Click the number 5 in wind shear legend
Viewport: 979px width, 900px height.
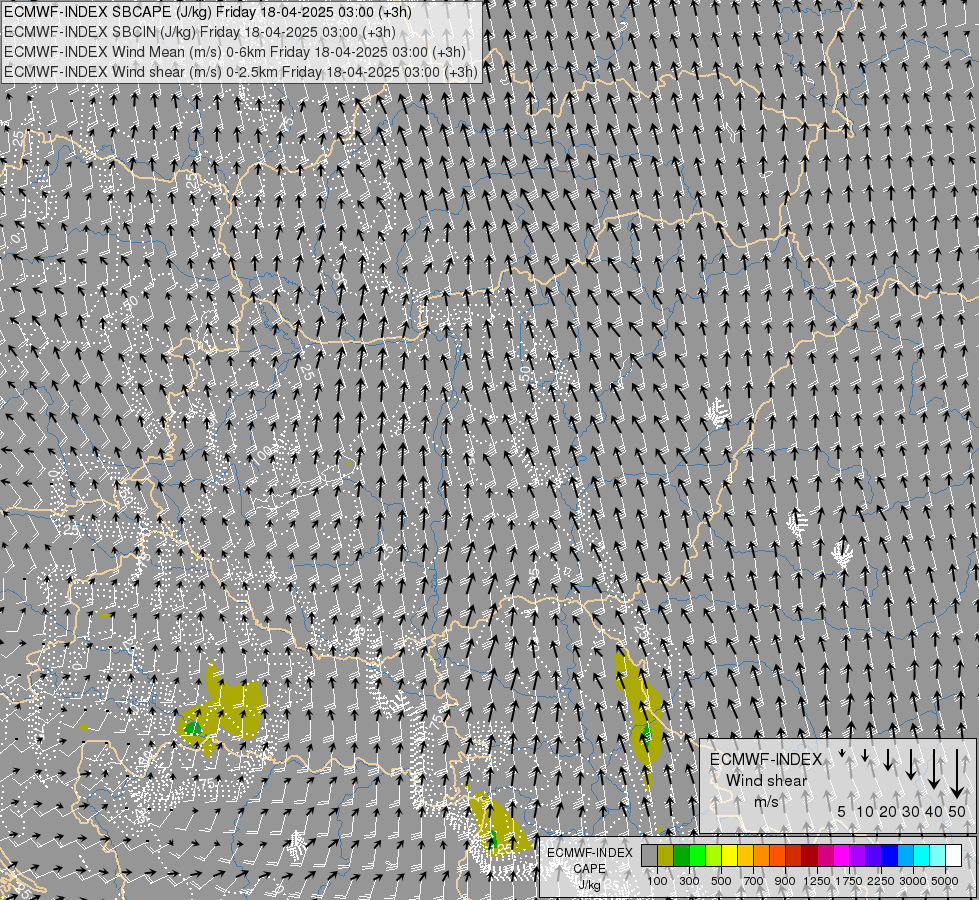842,812
